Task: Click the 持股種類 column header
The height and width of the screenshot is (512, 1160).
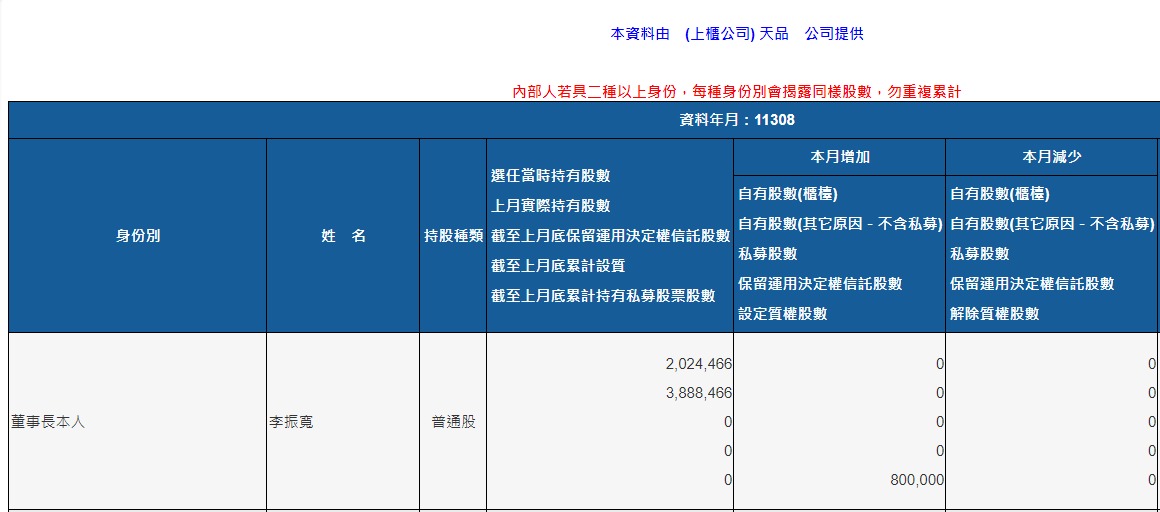Action: pos(453,236)
